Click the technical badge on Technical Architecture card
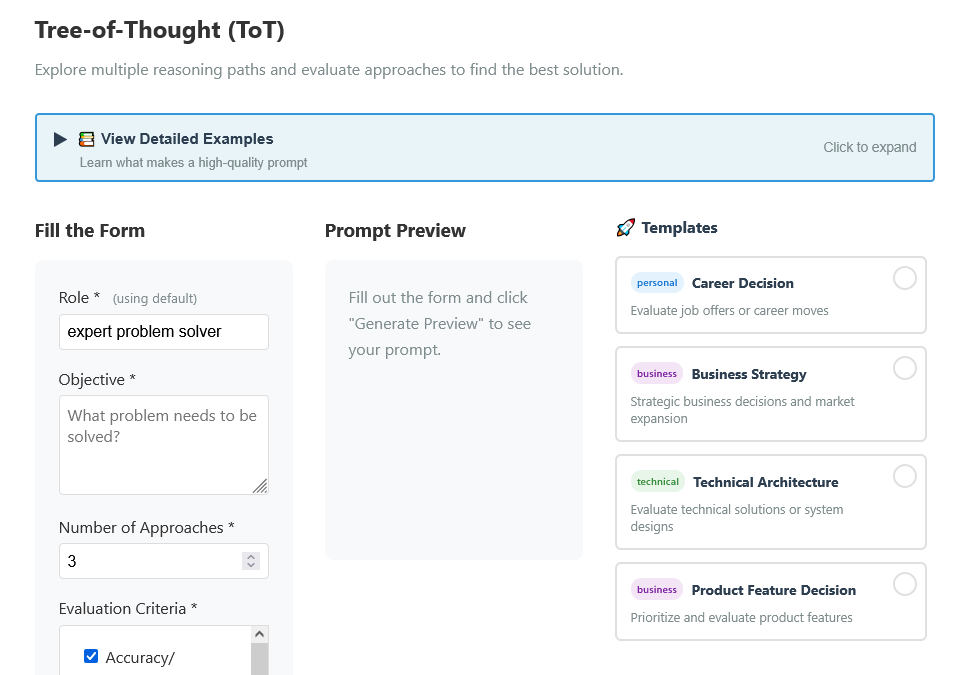This screenshot has width=965, height=675. [x=657, y=481]
